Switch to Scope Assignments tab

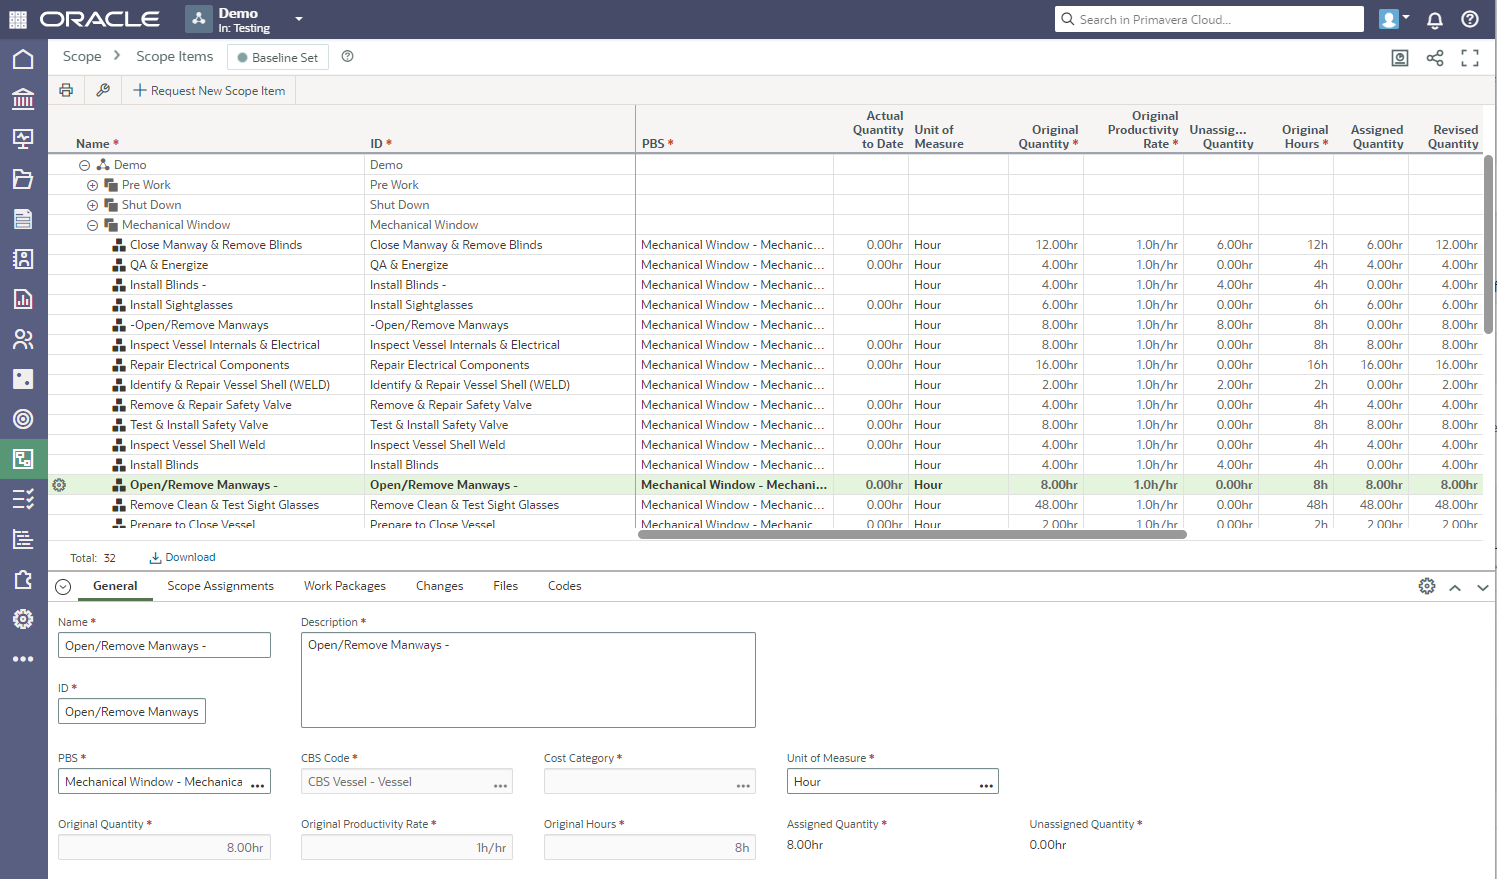click(x=220, y=586)
